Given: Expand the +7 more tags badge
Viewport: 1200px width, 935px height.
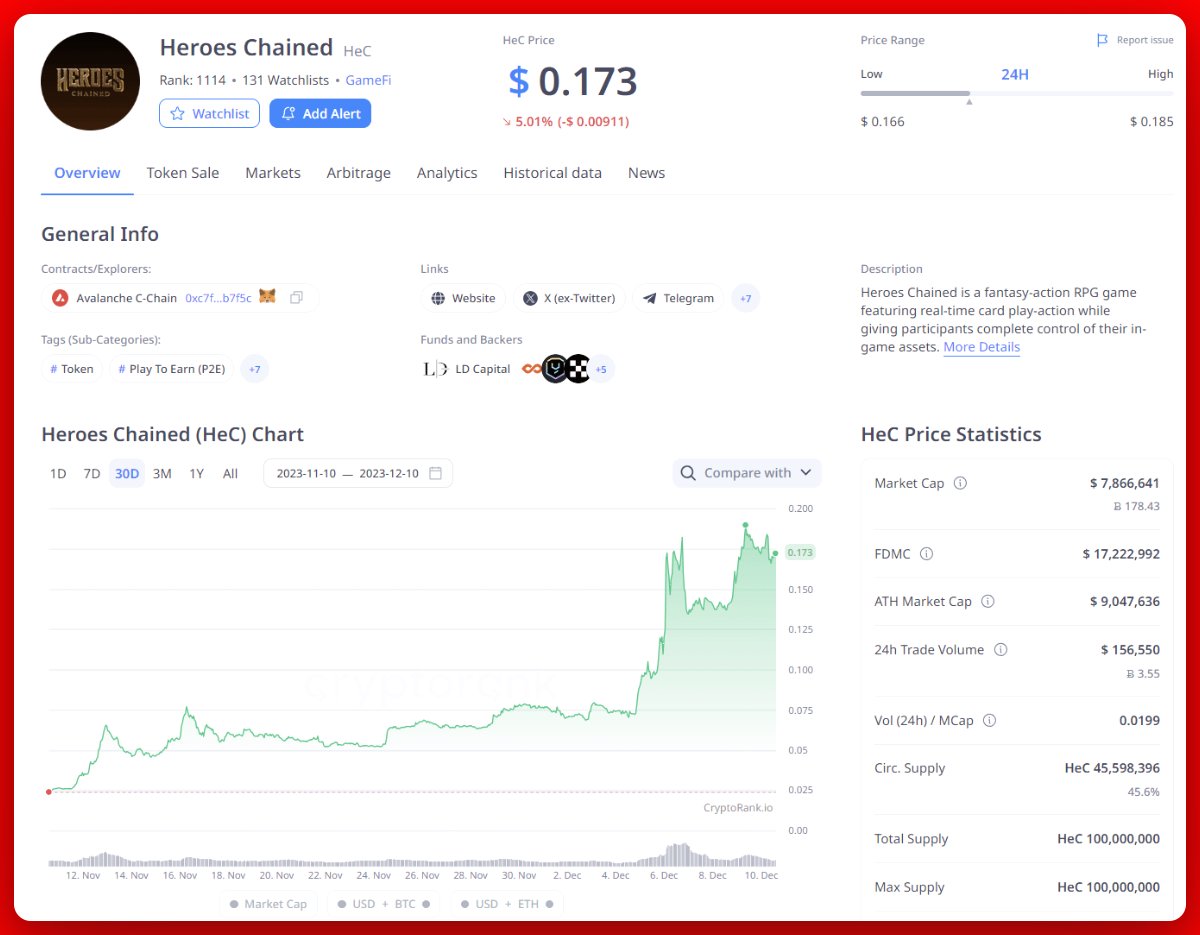Looking at the screenshot, I should point(255,369).
